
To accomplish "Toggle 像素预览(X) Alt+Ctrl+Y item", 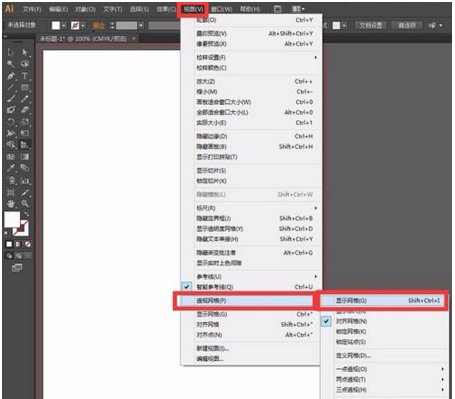I will (251, 44).
